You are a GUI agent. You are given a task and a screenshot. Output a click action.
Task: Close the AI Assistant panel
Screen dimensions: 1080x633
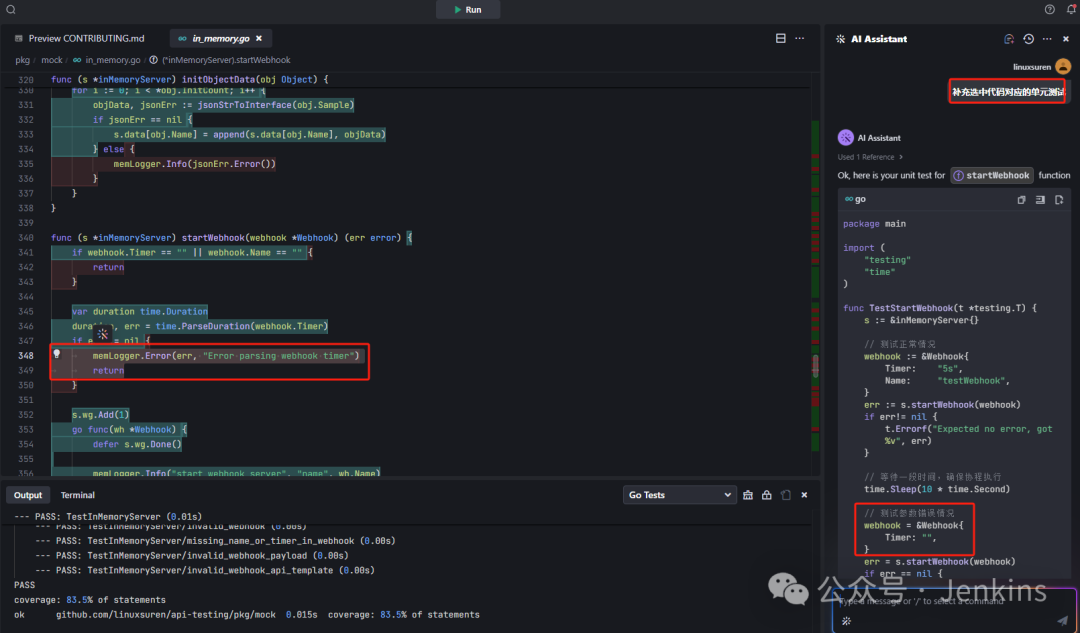point(1066,39)
